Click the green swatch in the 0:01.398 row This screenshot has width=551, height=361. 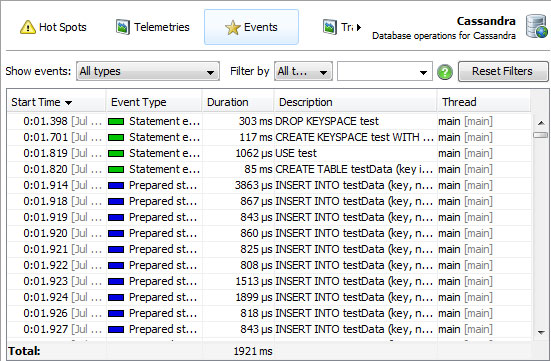116,122
